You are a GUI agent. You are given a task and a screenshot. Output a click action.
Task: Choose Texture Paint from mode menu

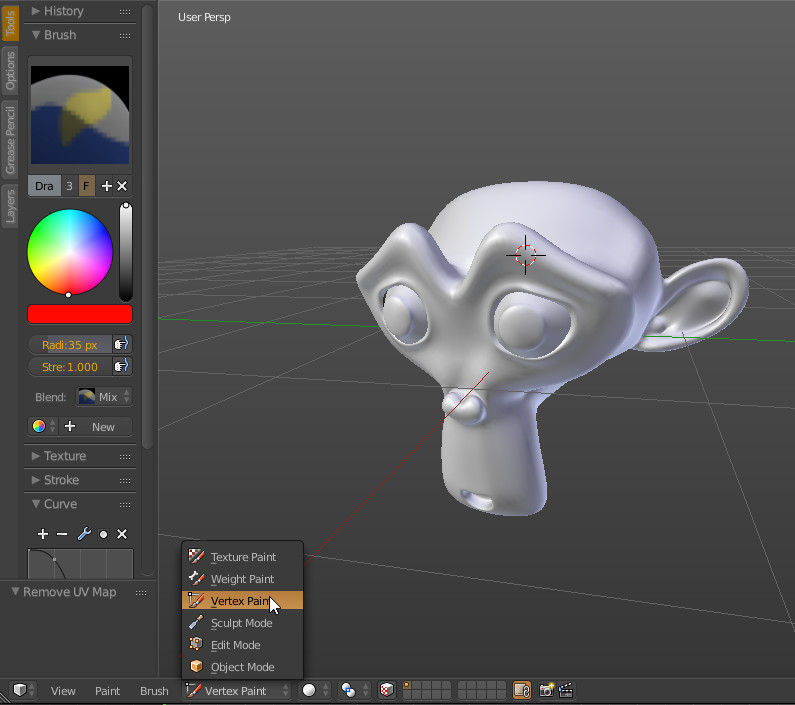[x=242, y=556]
